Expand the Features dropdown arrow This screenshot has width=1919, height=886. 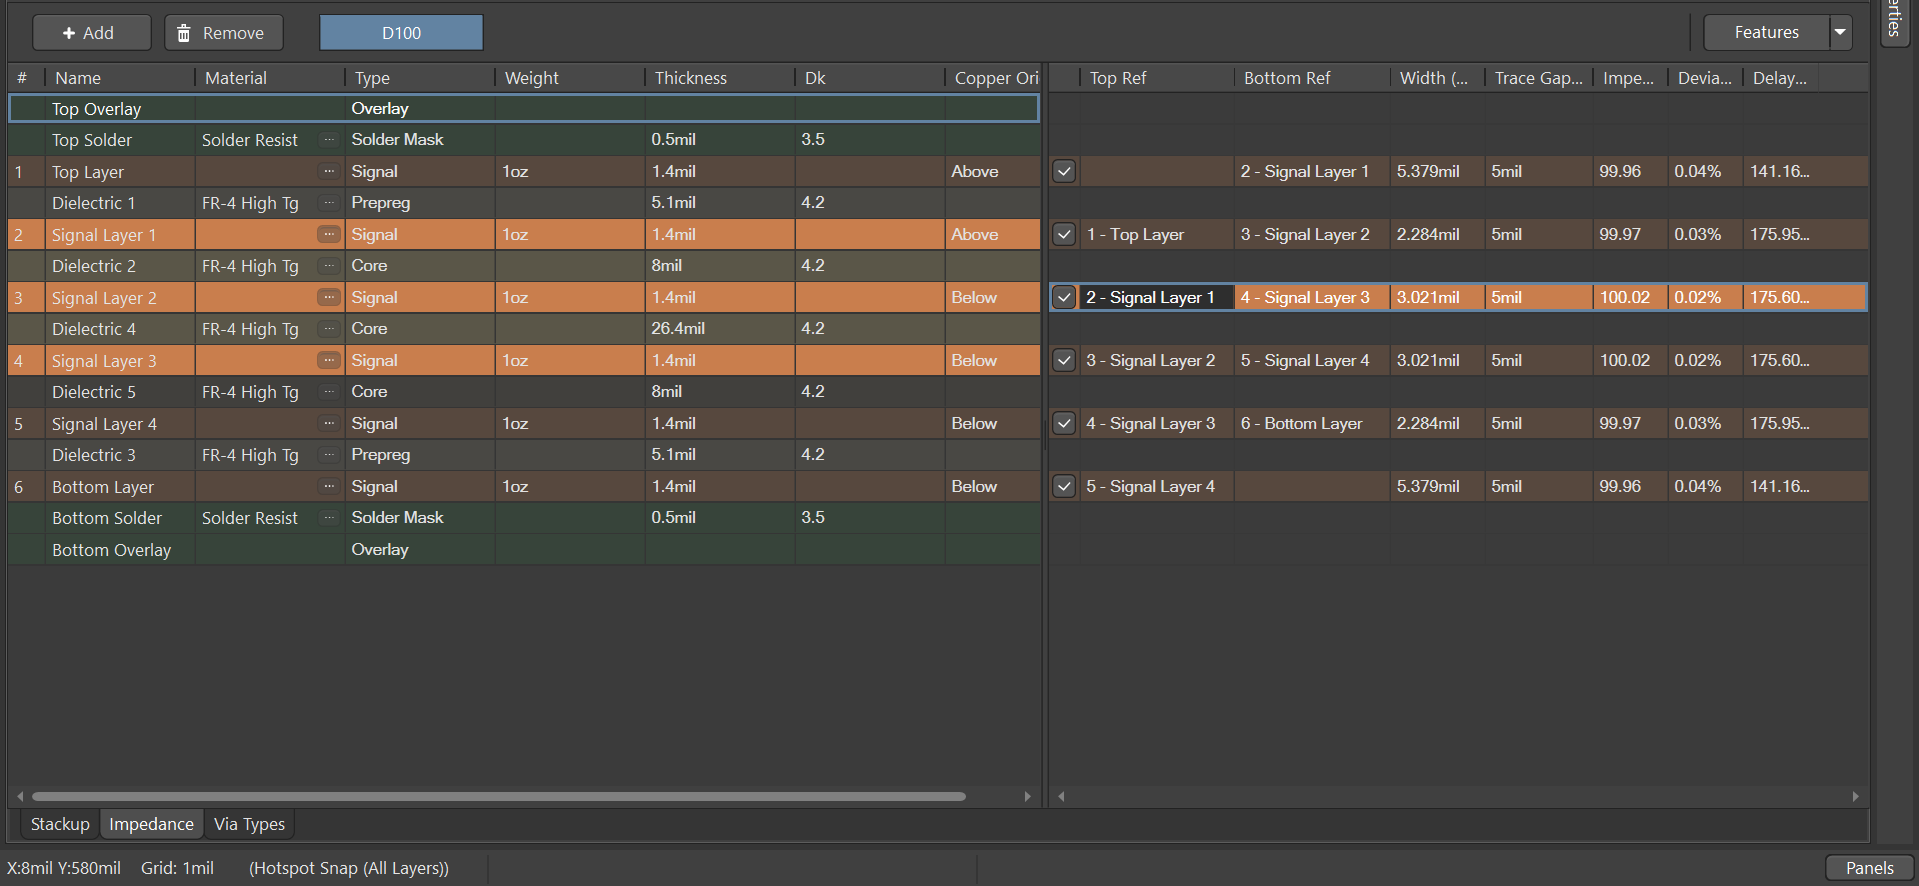click(1840, 32)
